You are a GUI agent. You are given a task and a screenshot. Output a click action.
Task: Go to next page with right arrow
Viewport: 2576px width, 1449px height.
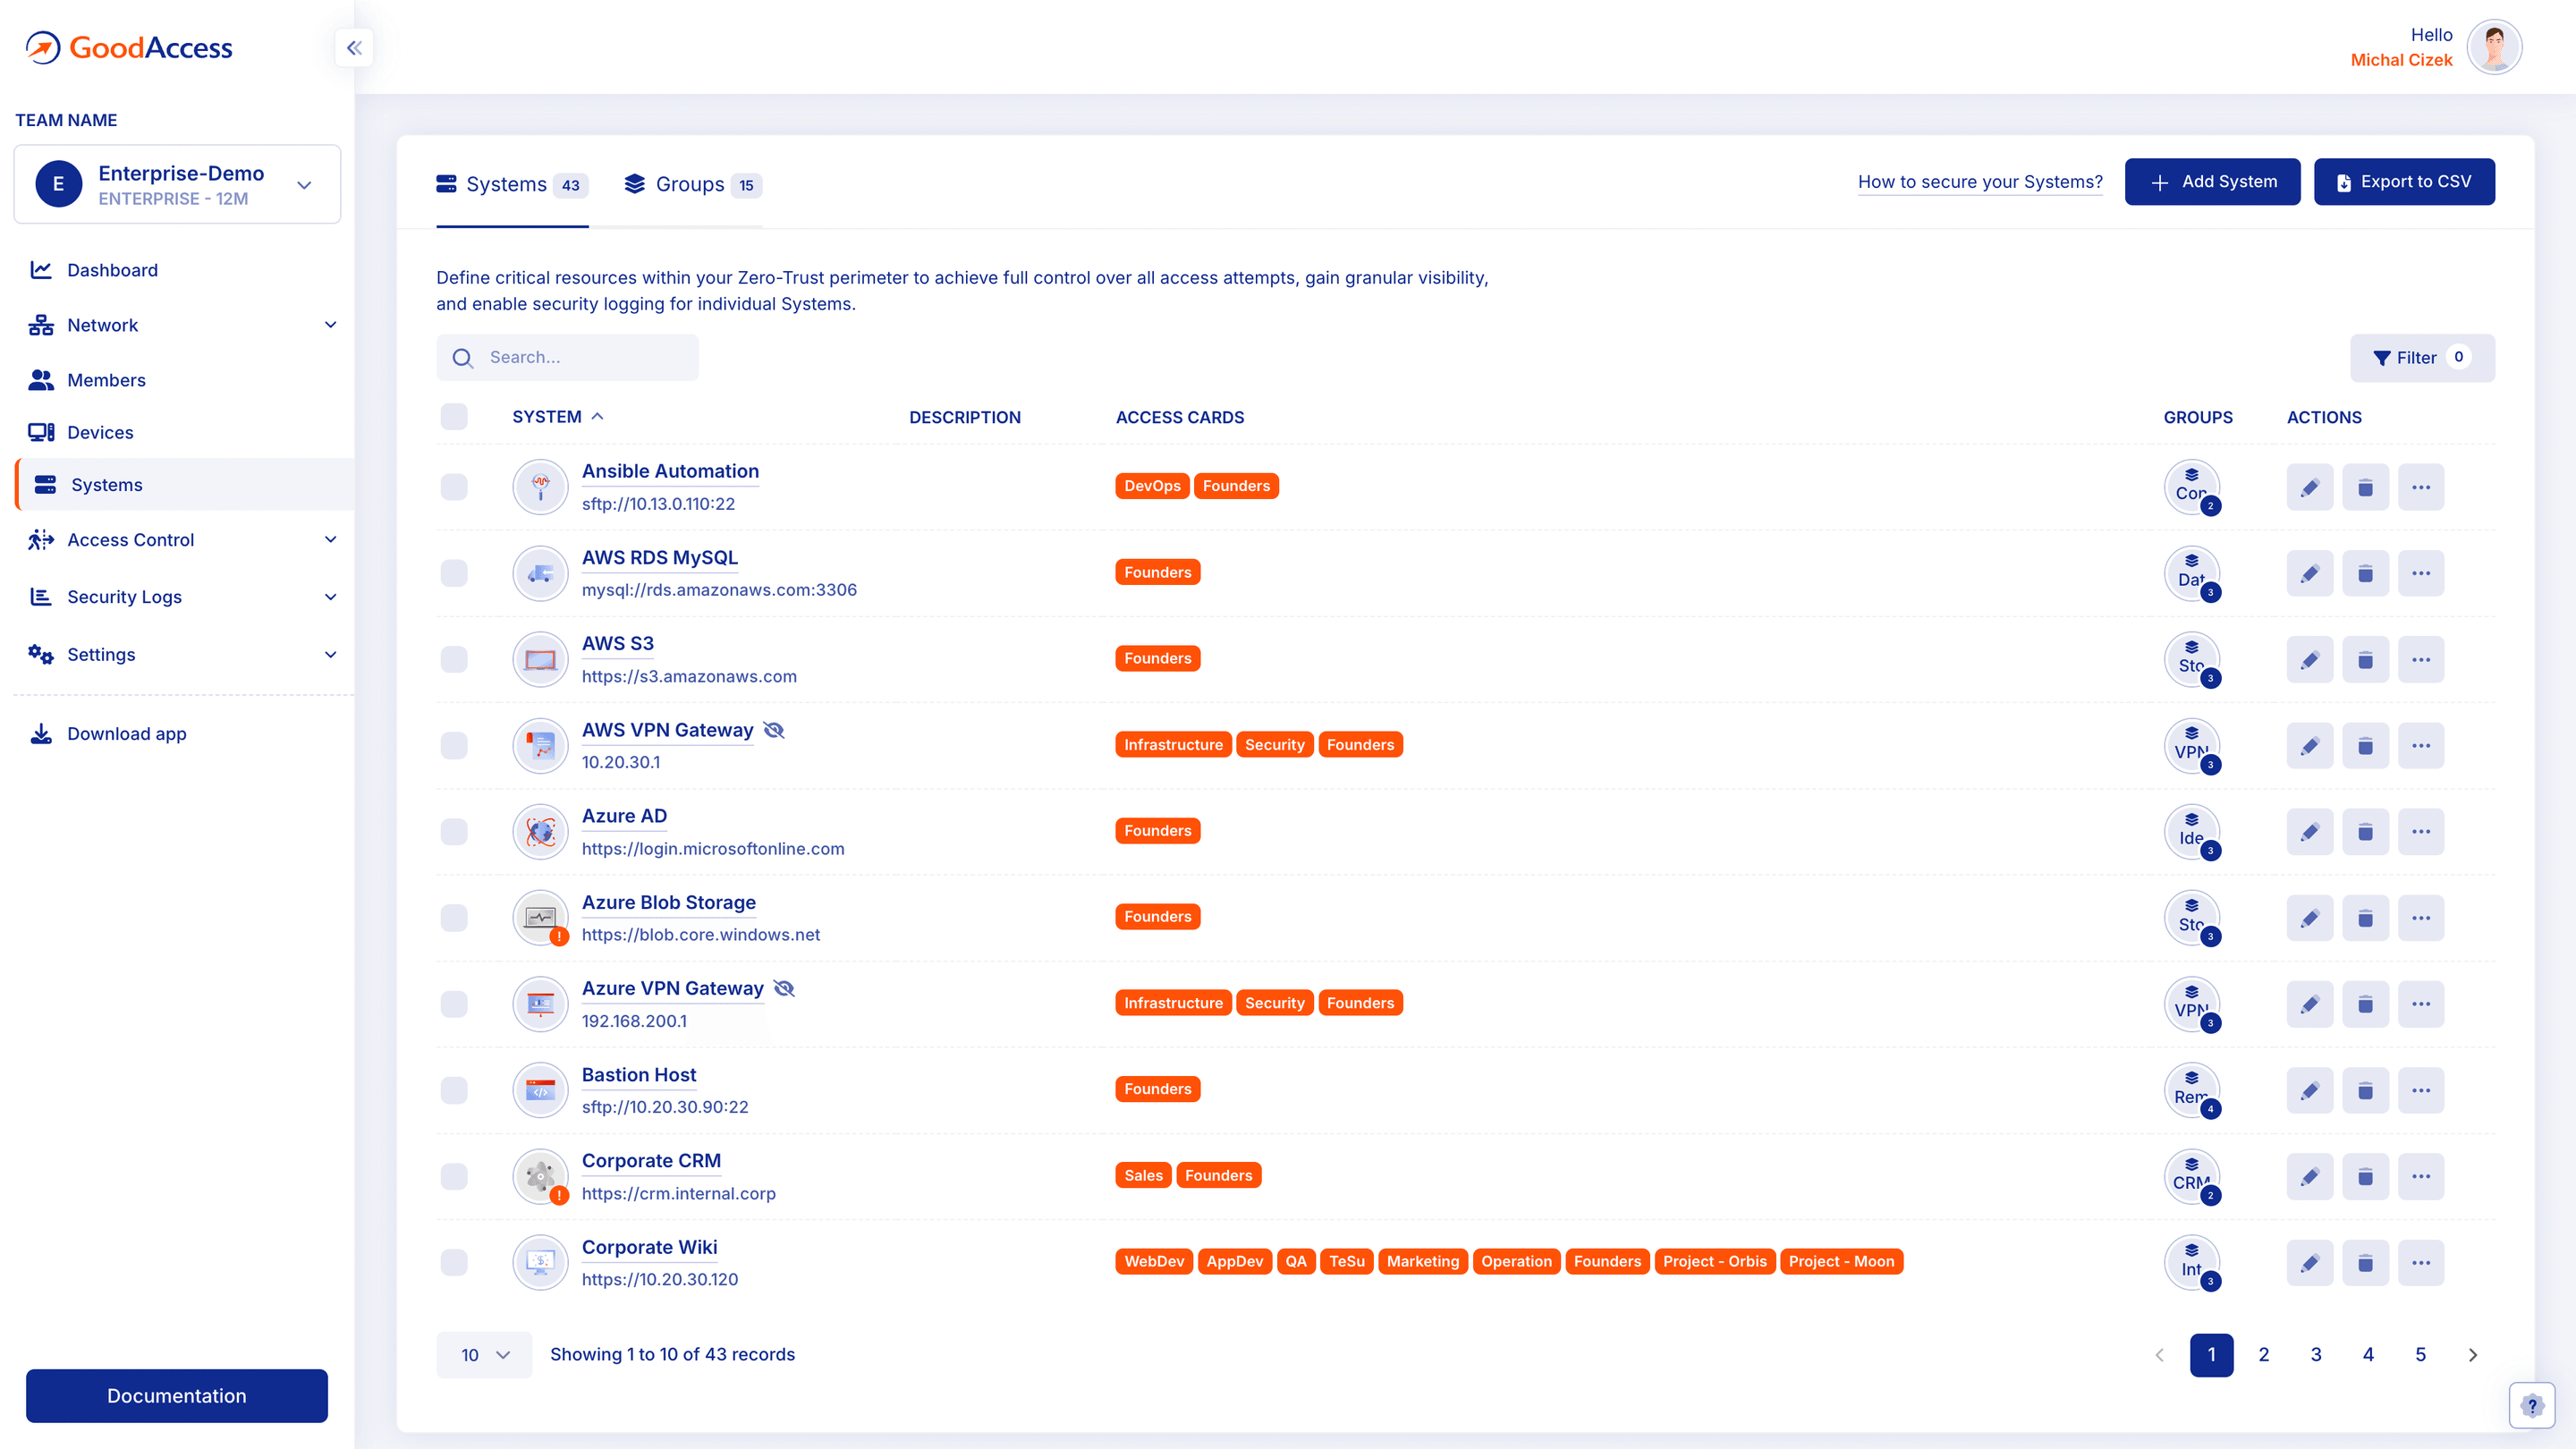coord(2472,1355)
